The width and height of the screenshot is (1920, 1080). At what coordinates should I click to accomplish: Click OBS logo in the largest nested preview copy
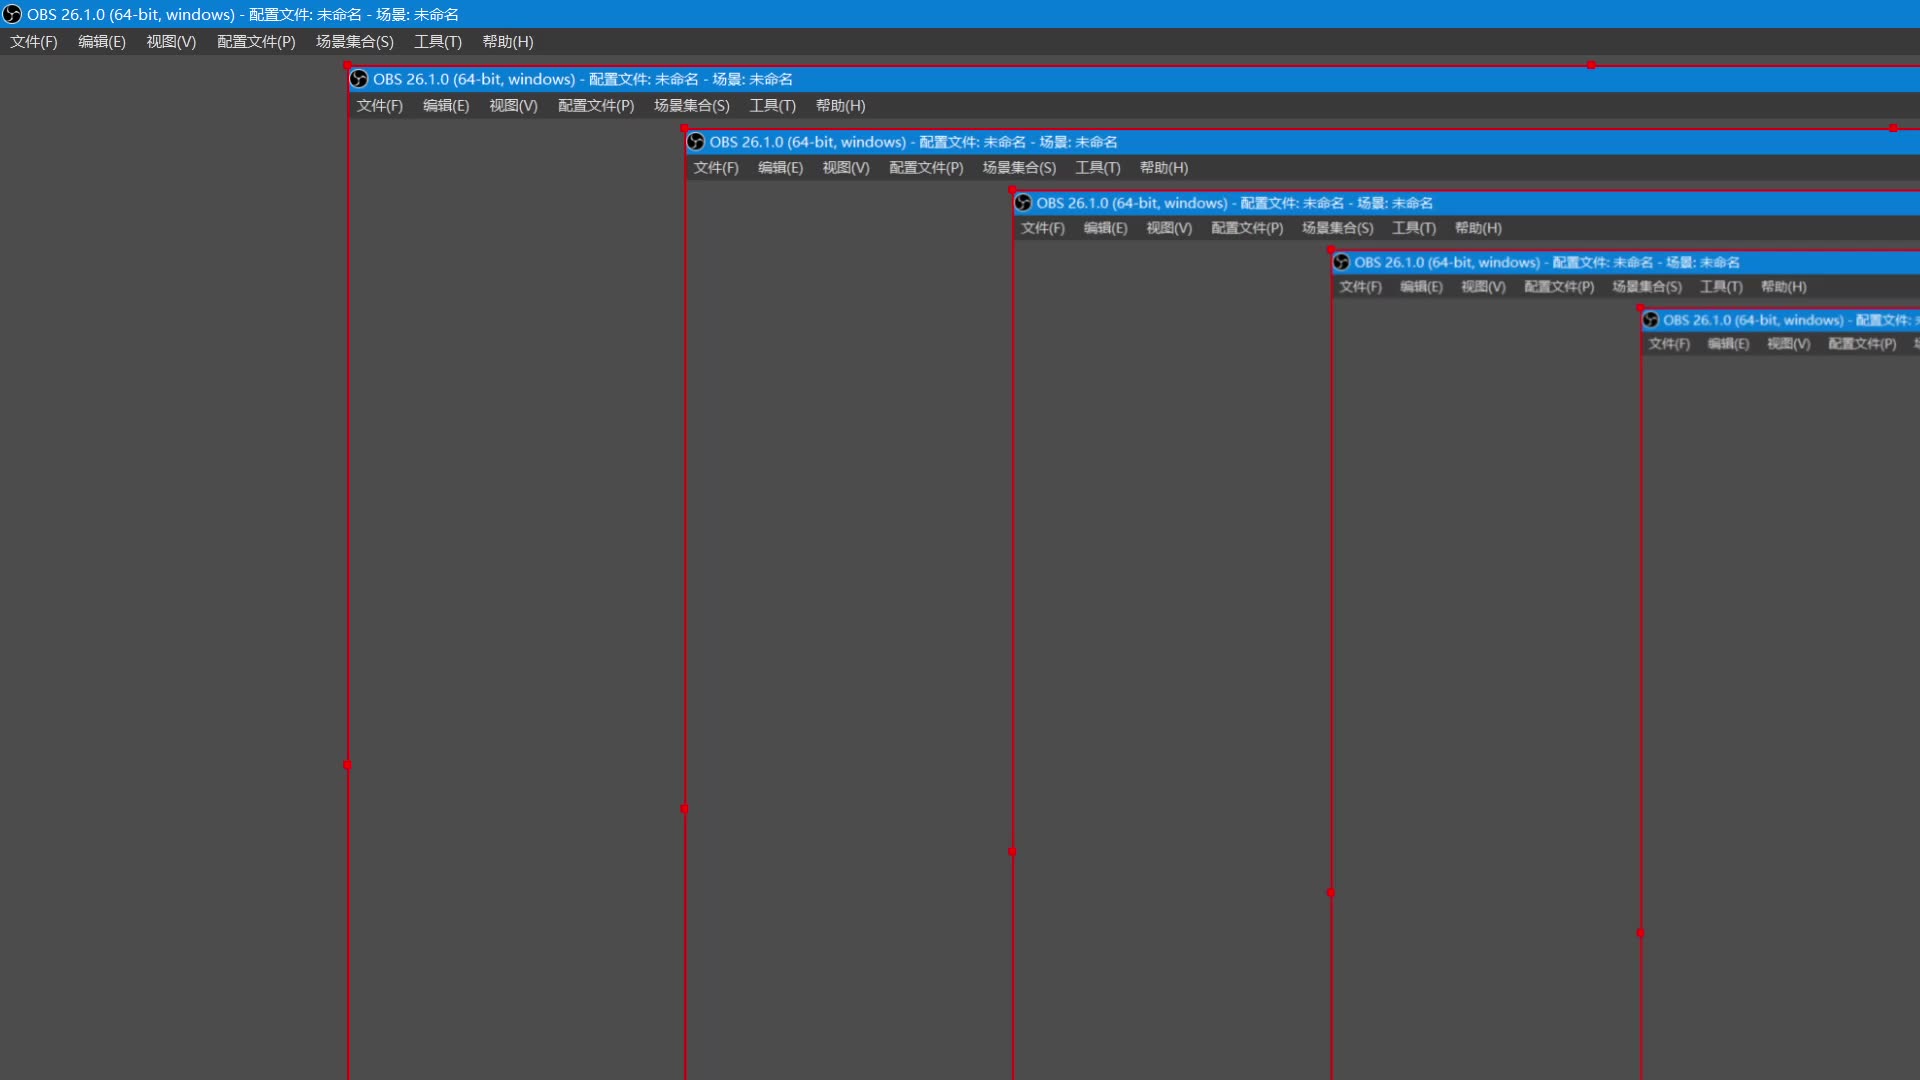pos(358,79)
